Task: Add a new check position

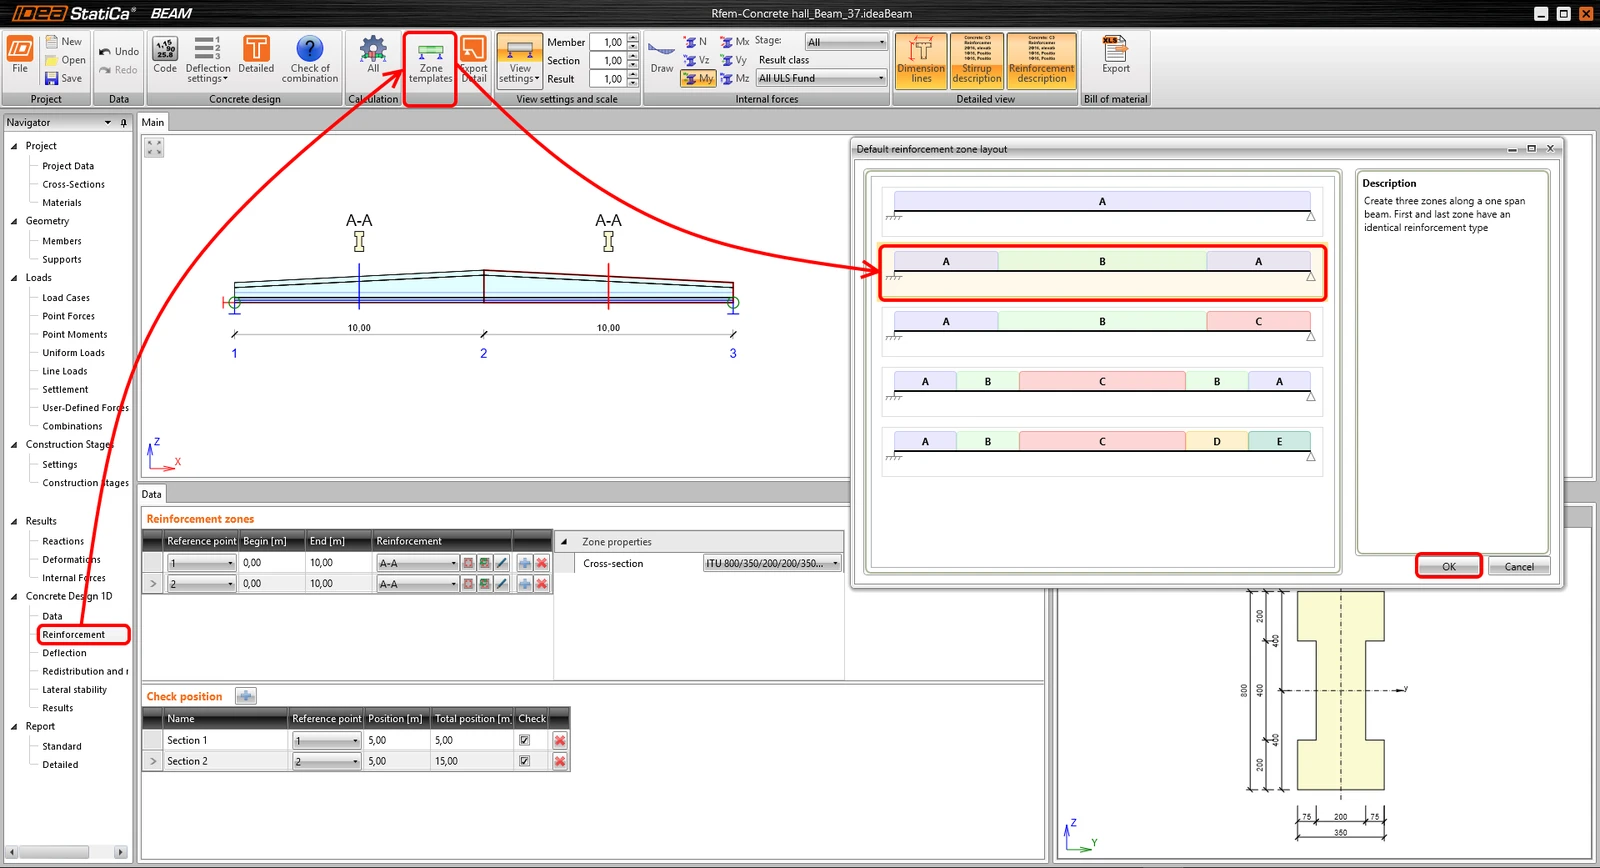Action: [246, 696]
